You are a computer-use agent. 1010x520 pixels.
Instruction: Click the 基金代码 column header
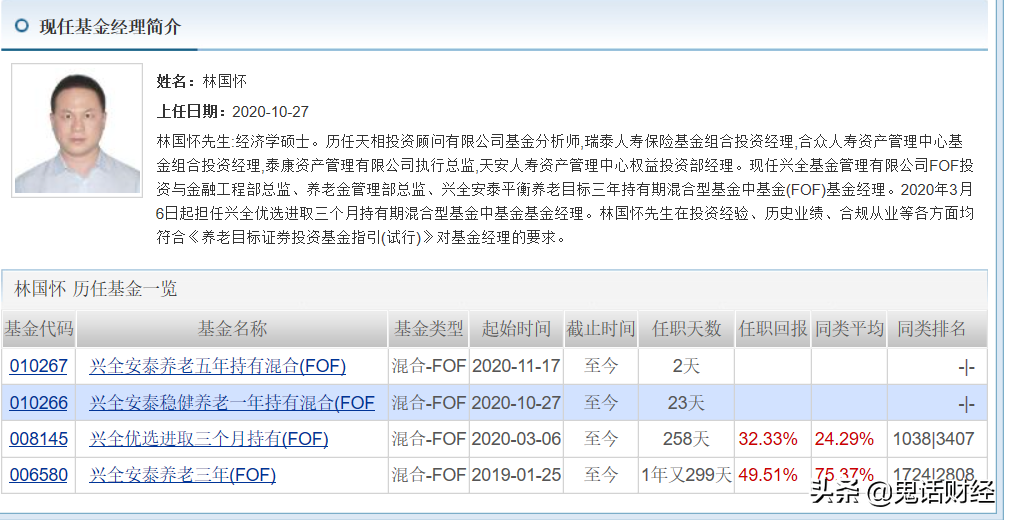pos(39,329)
